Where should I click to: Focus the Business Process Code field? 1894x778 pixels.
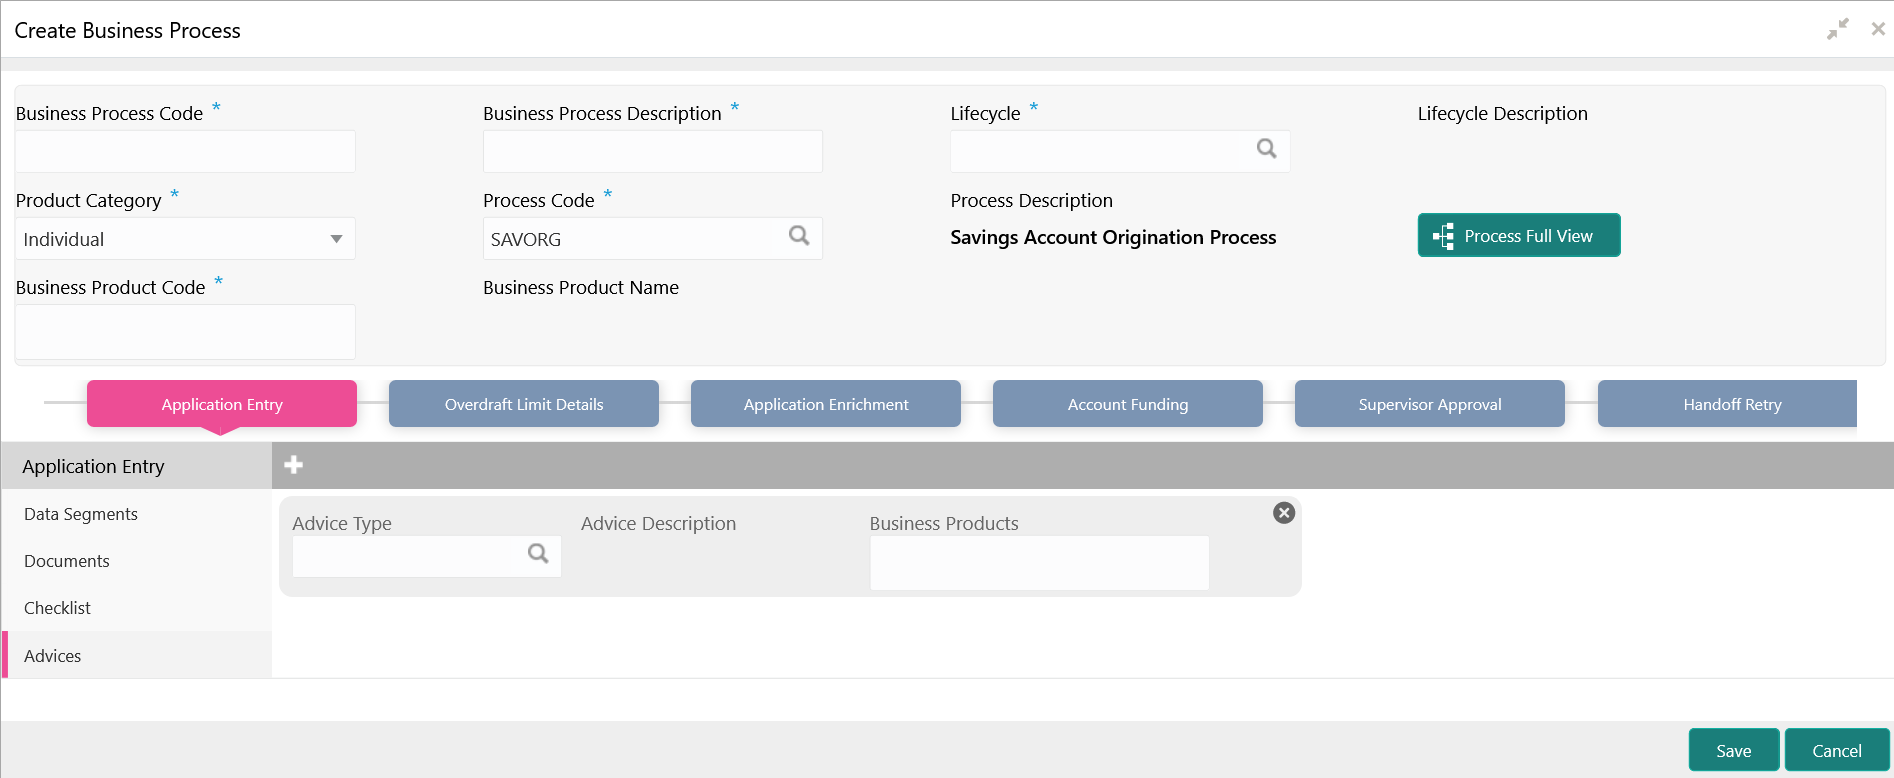[x=185, y=152]
